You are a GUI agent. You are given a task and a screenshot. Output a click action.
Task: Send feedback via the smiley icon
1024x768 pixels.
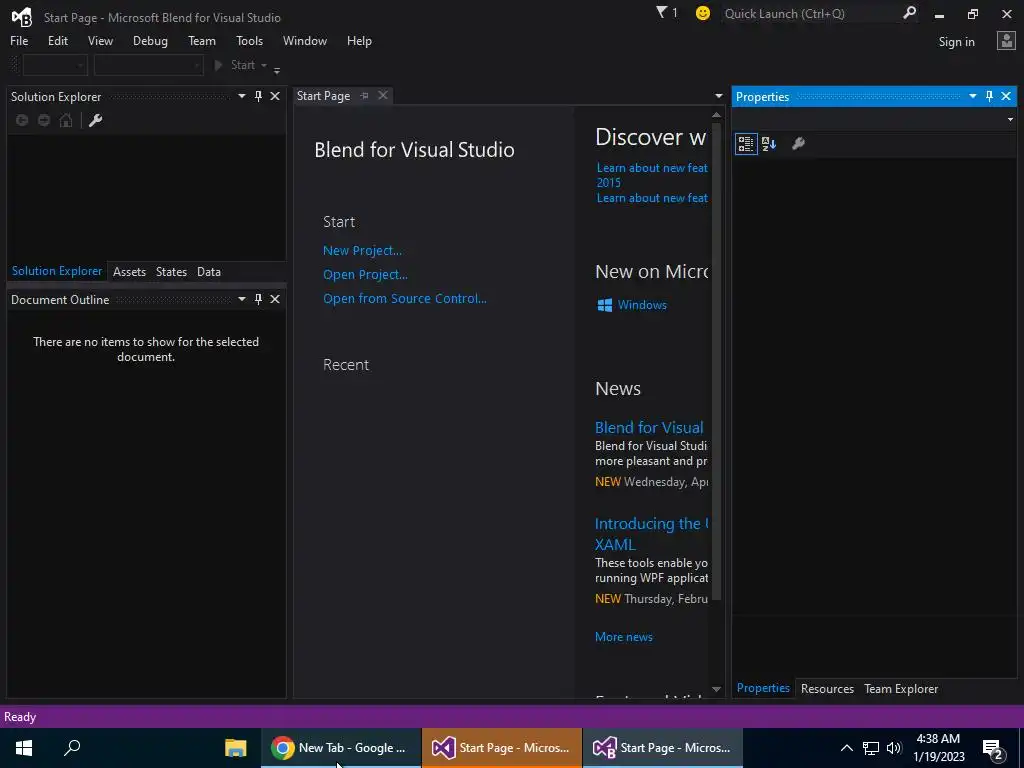tap(703, 13)
